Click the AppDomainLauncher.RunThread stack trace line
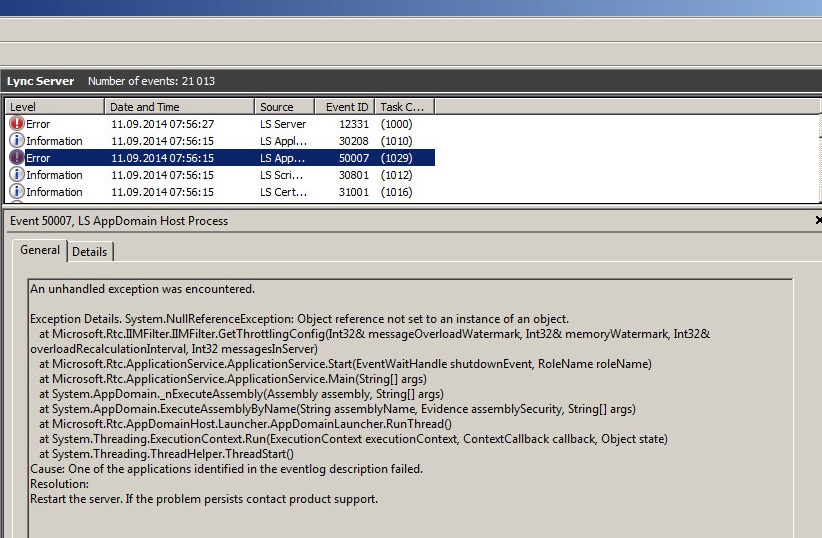 (x=245, y=424)
